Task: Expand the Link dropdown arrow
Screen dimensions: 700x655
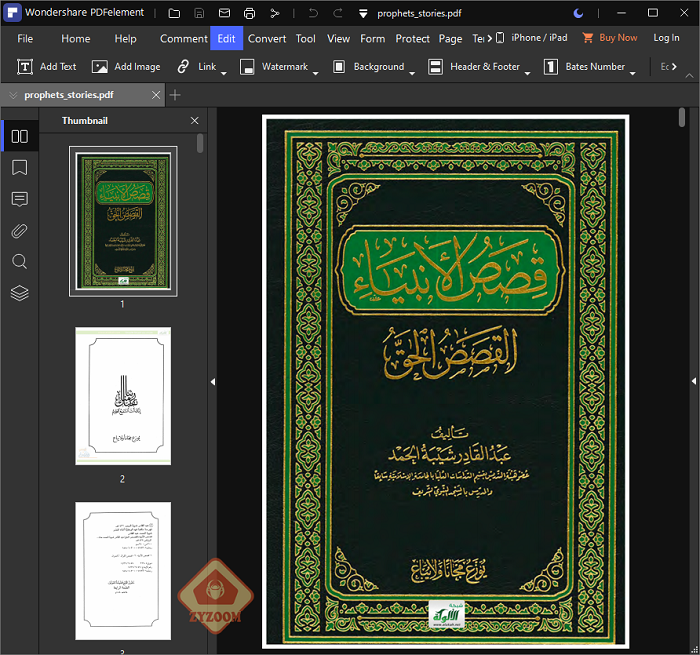Action: coord(224,72)
